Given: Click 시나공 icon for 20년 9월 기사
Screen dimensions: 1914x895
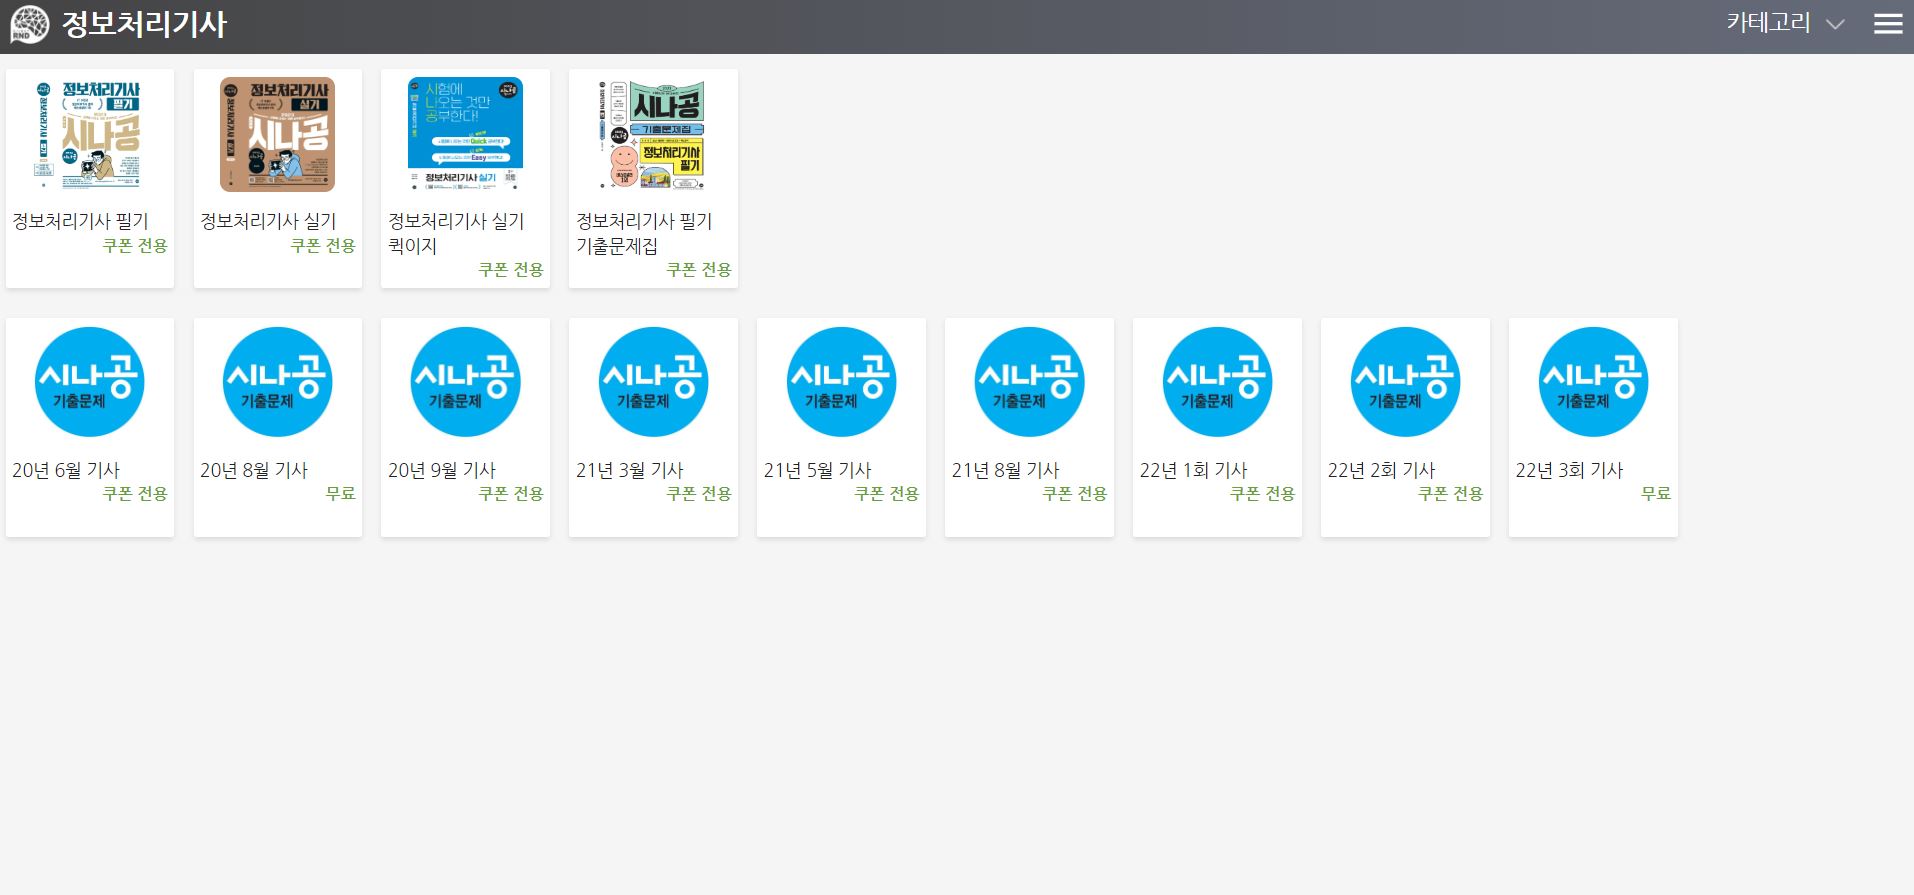Looking at the screenshot, I should [465, 382].
